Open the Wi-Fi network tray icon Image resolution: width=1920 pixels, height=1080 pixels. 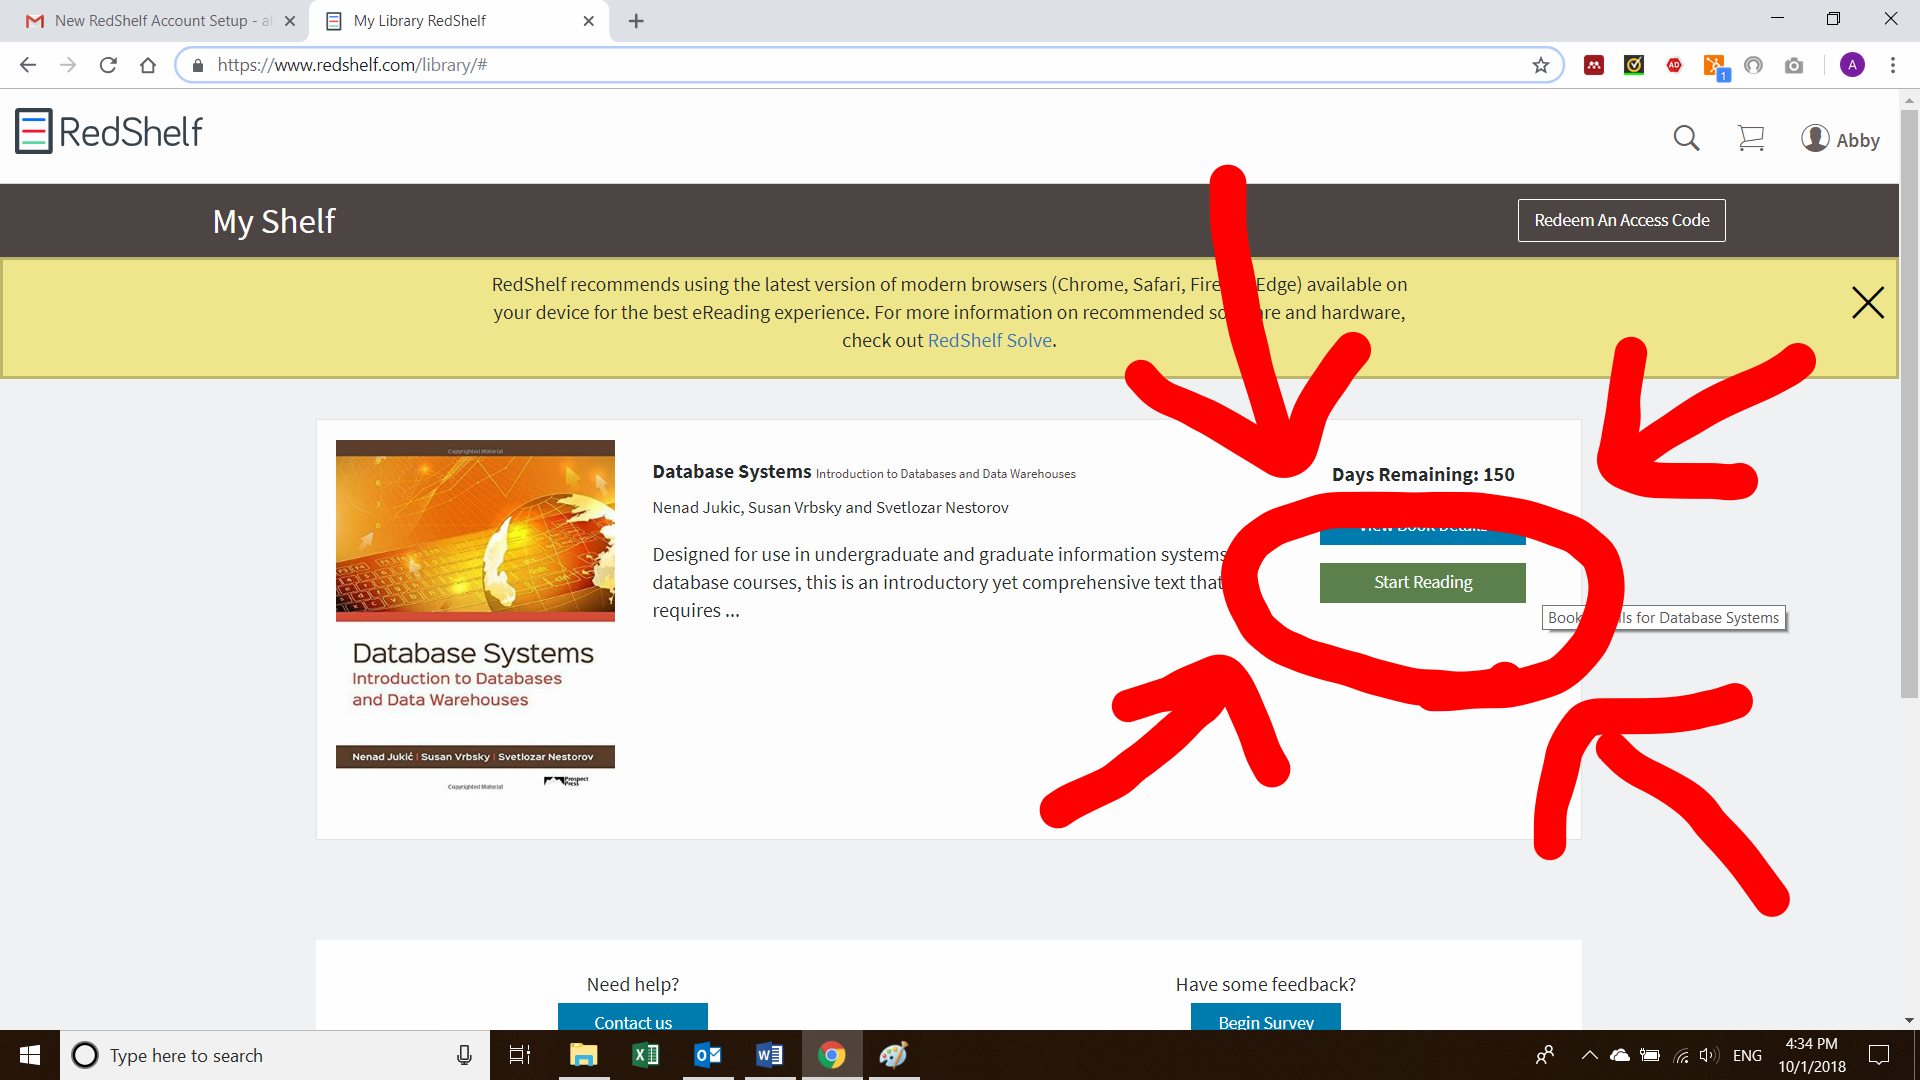pos(1681,1055)
